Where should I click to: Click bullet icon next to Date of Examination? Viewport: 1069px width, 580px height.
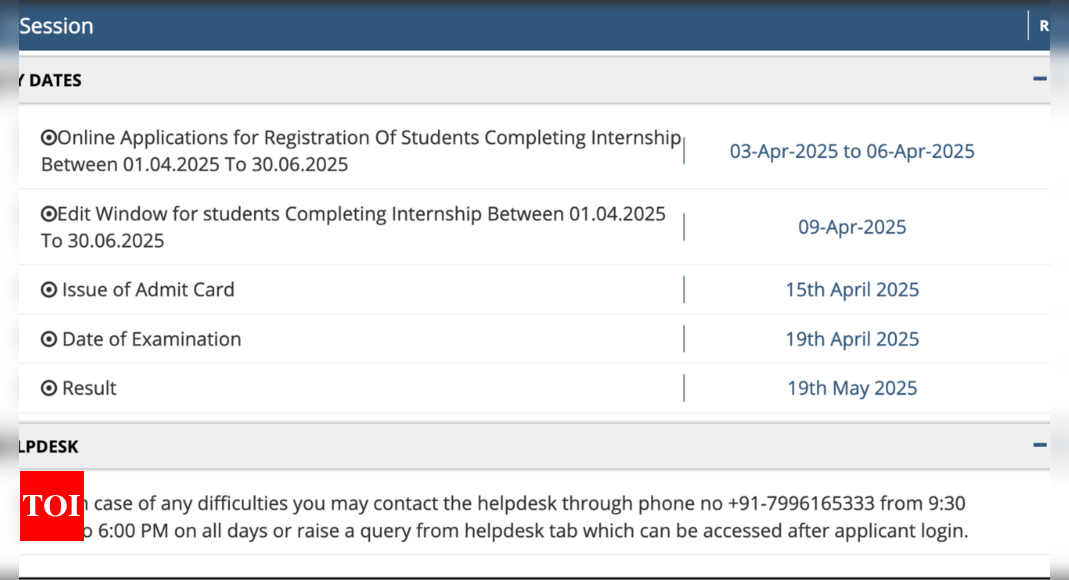tap(48, 339)
